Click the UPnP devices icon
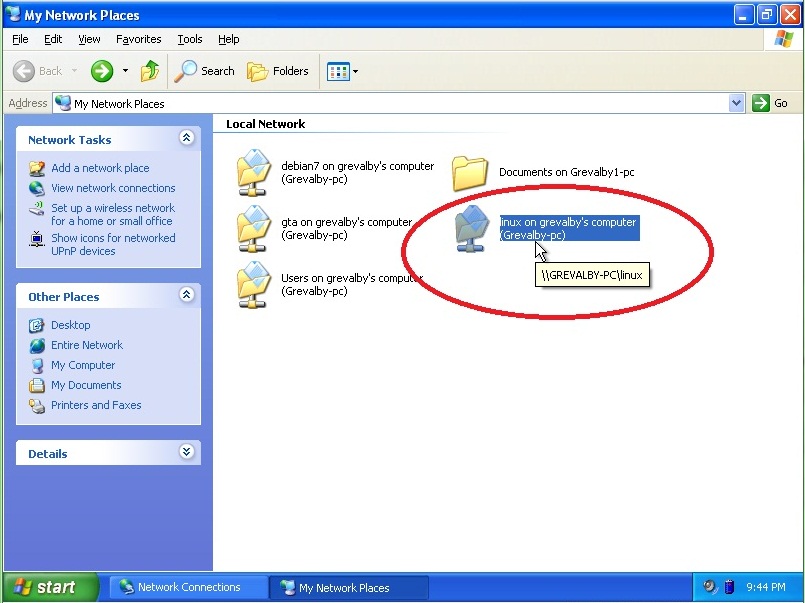The image size is (805, 603). pos(36,239)
